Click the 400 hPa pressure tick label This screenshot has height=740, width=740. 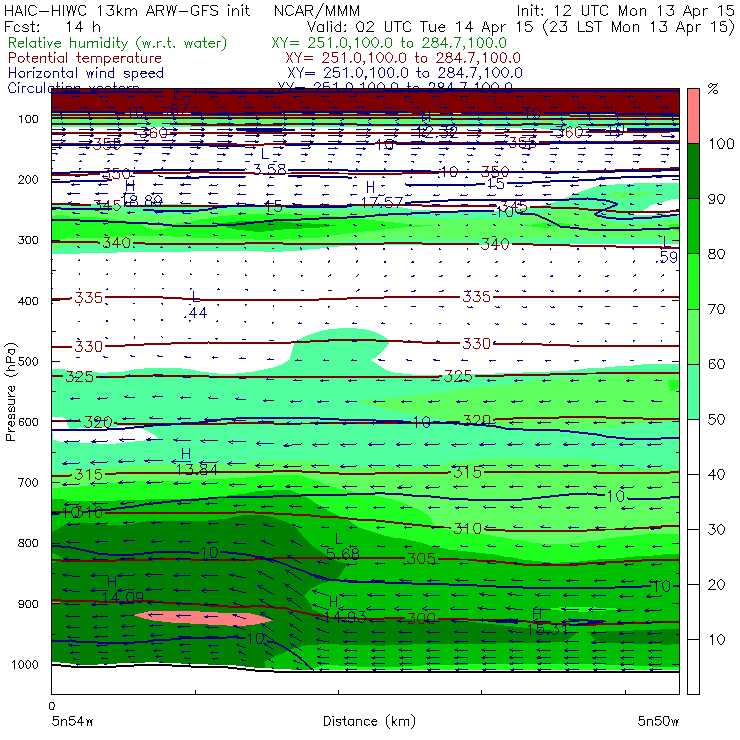click(x=28, y=301)
